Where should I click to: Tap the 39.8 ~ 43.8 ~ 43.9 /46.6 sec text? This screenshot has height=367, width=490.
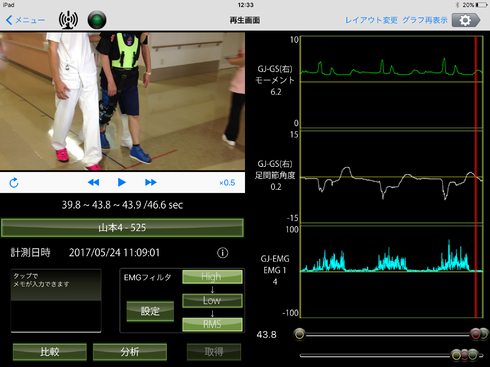122,205
